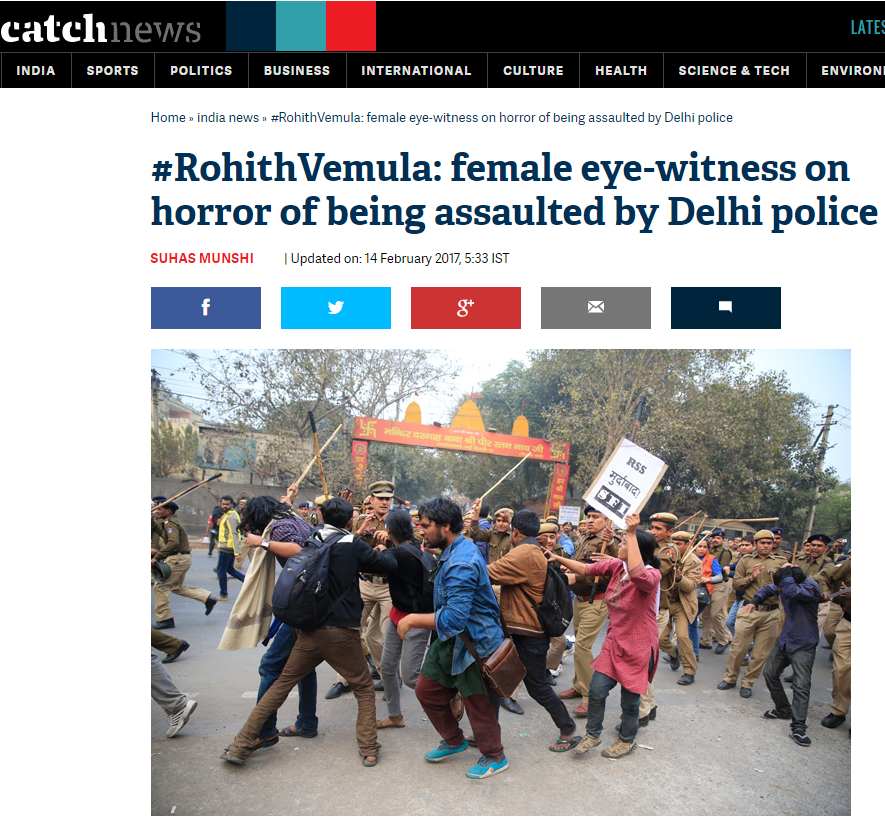Email the article using envelope icon

coord(595,308)
